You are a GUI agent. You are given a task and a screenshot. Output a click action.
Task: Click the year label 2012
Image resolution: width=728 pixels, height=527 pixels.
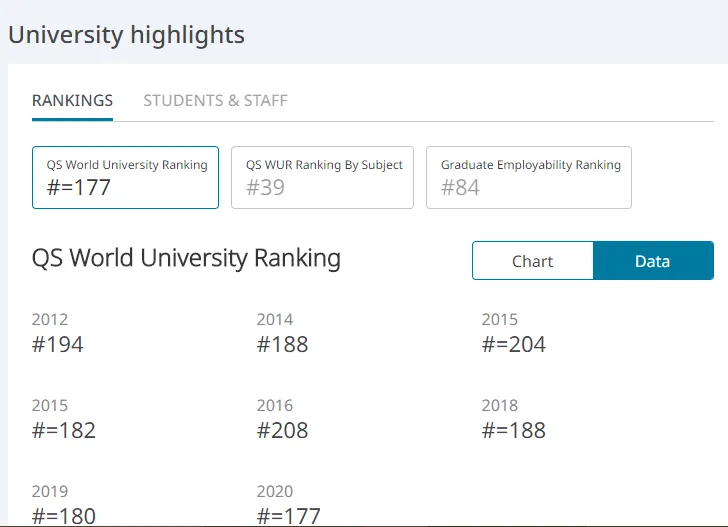tap(50, 319)
